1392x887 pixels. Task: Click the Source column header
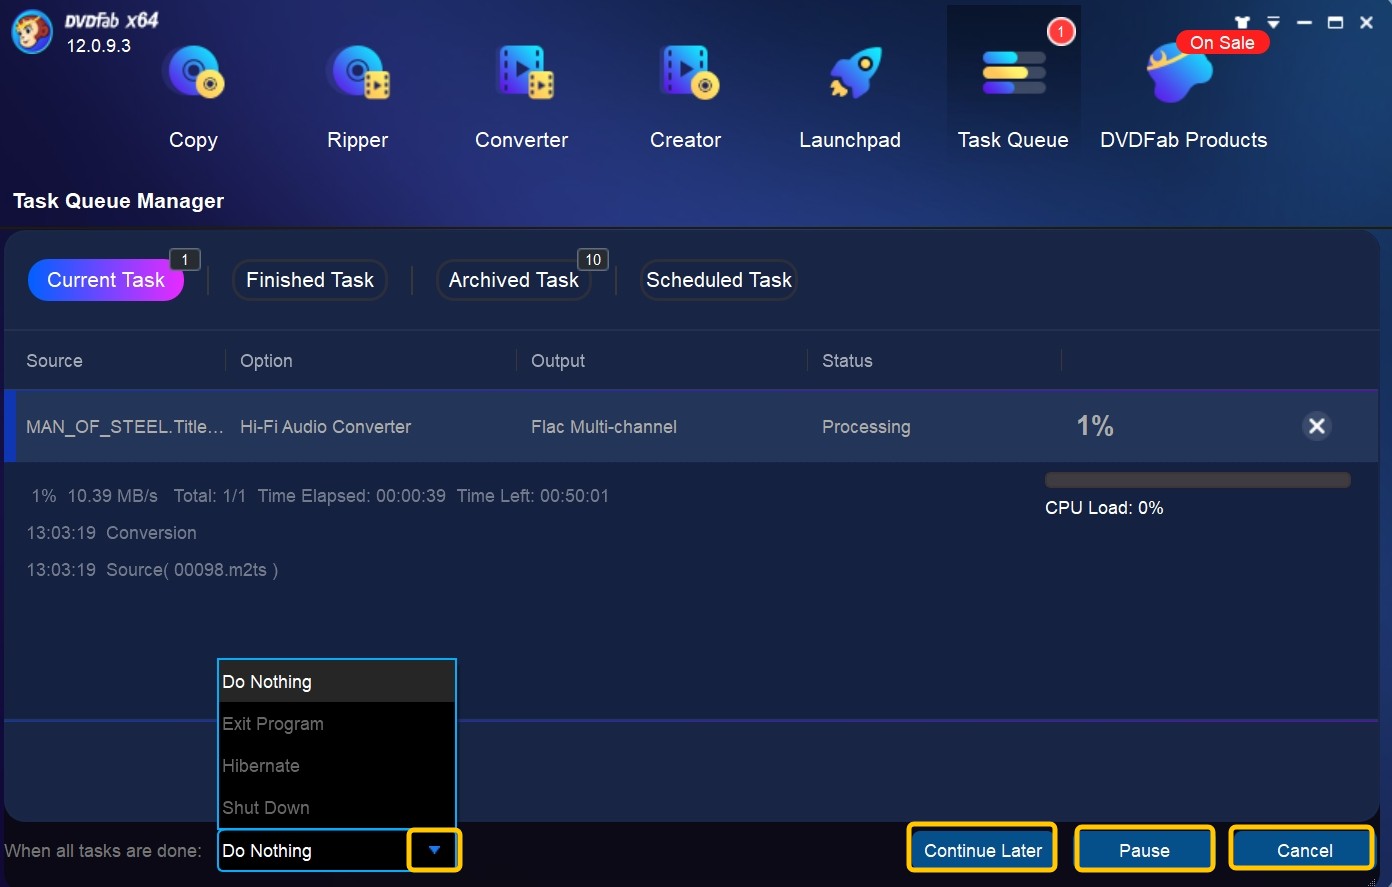point(55,361)
